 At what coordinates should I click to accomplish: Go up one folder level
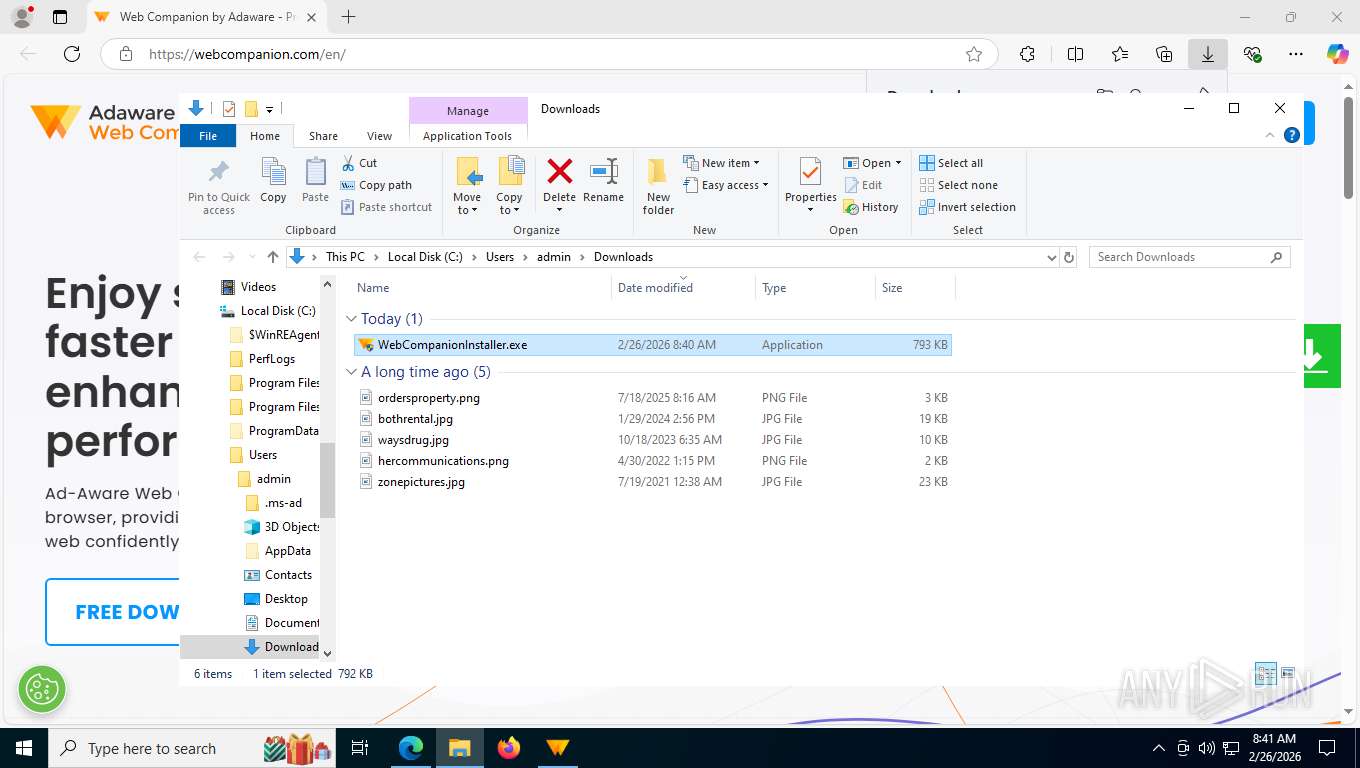point(273,257)
